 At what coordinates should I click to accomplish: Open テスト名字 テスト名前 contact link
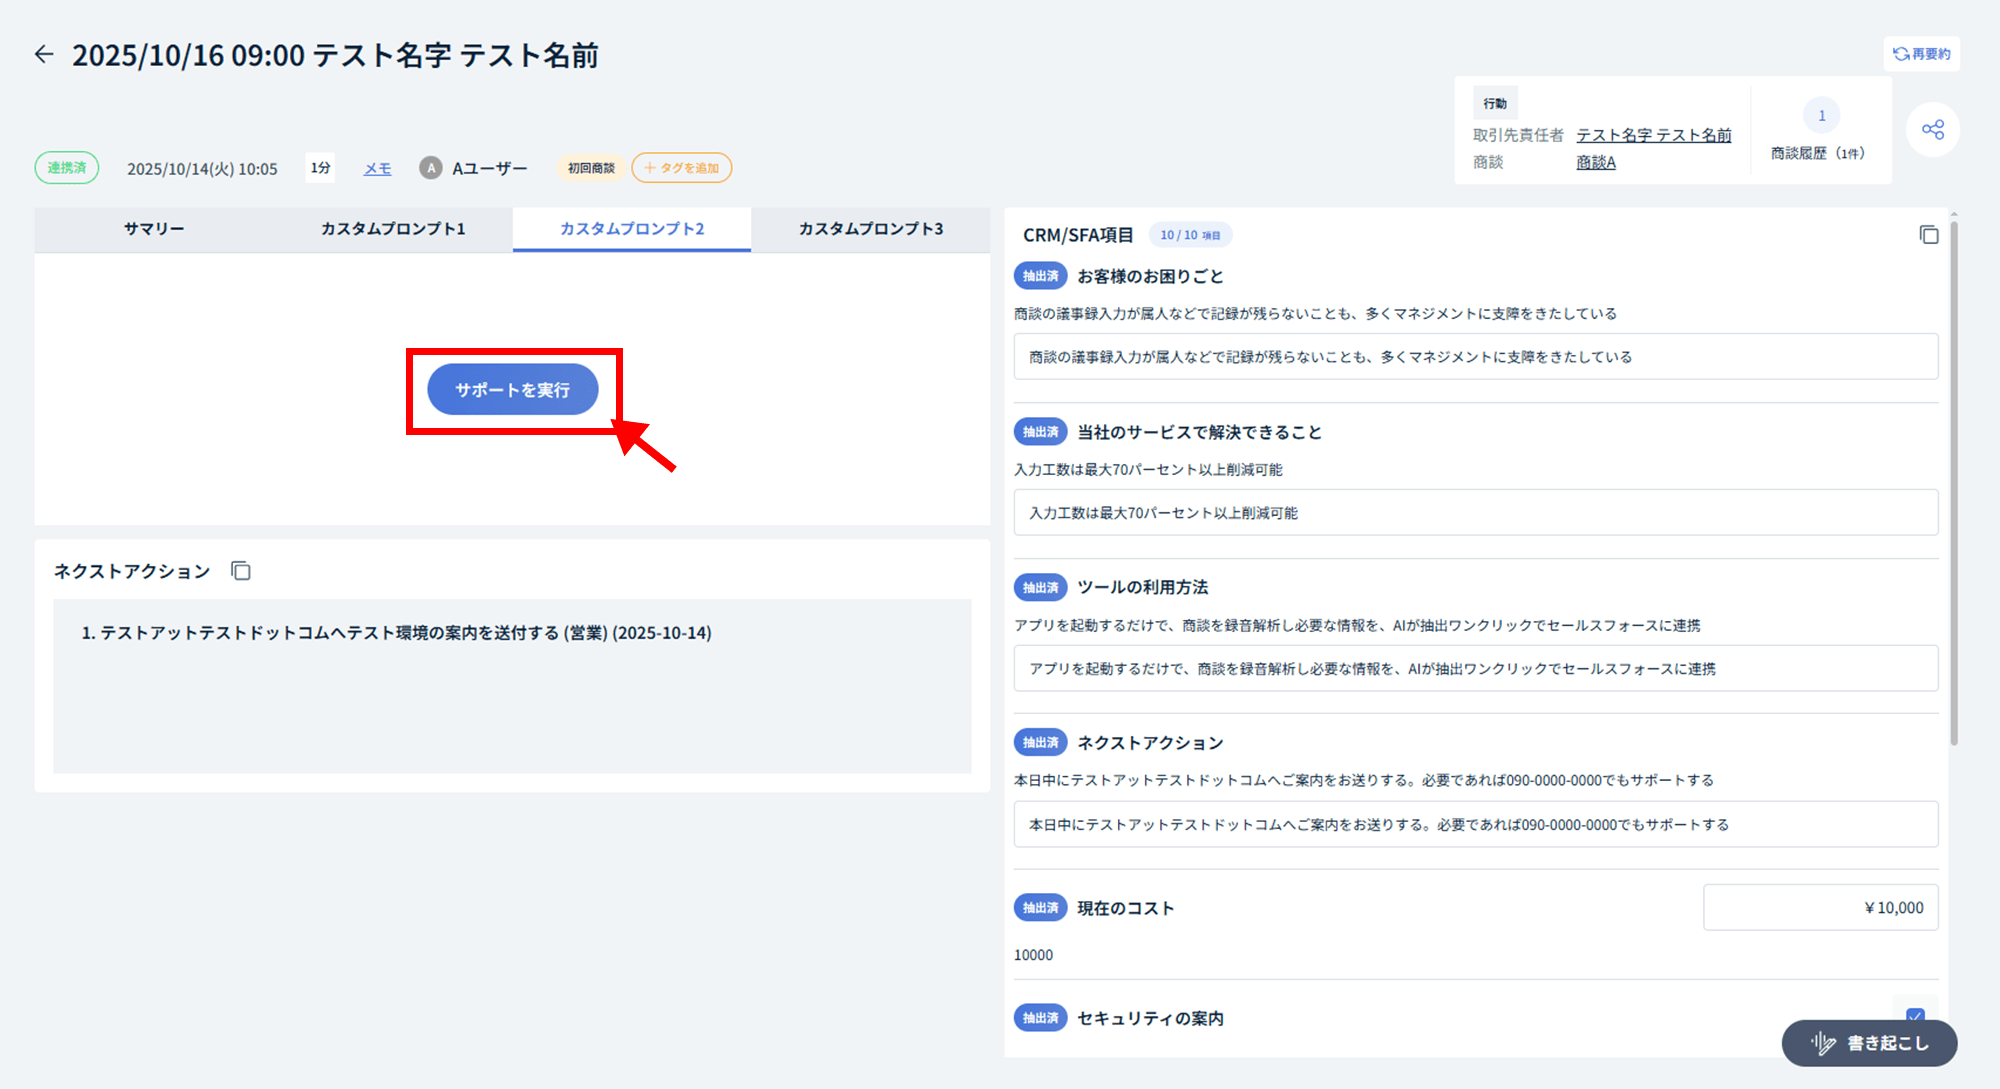[1653, 135]
